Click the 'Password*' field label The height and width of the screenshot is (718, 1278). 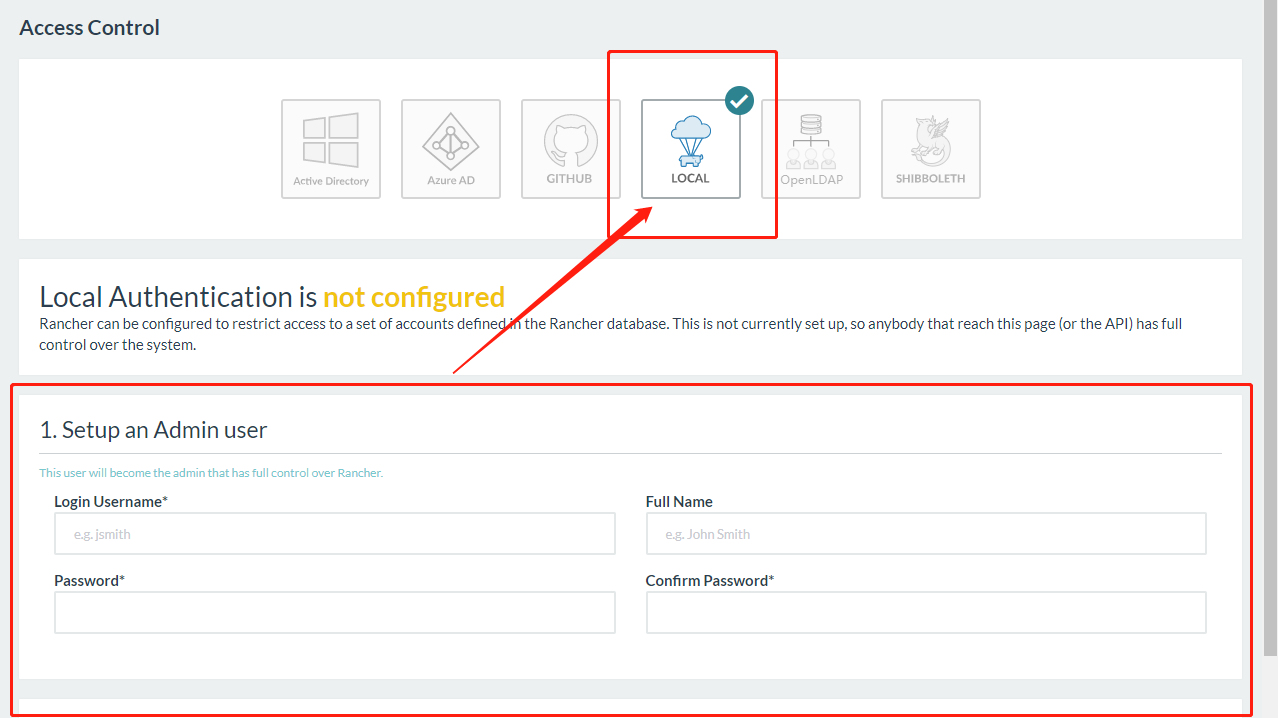click(89, 581)
